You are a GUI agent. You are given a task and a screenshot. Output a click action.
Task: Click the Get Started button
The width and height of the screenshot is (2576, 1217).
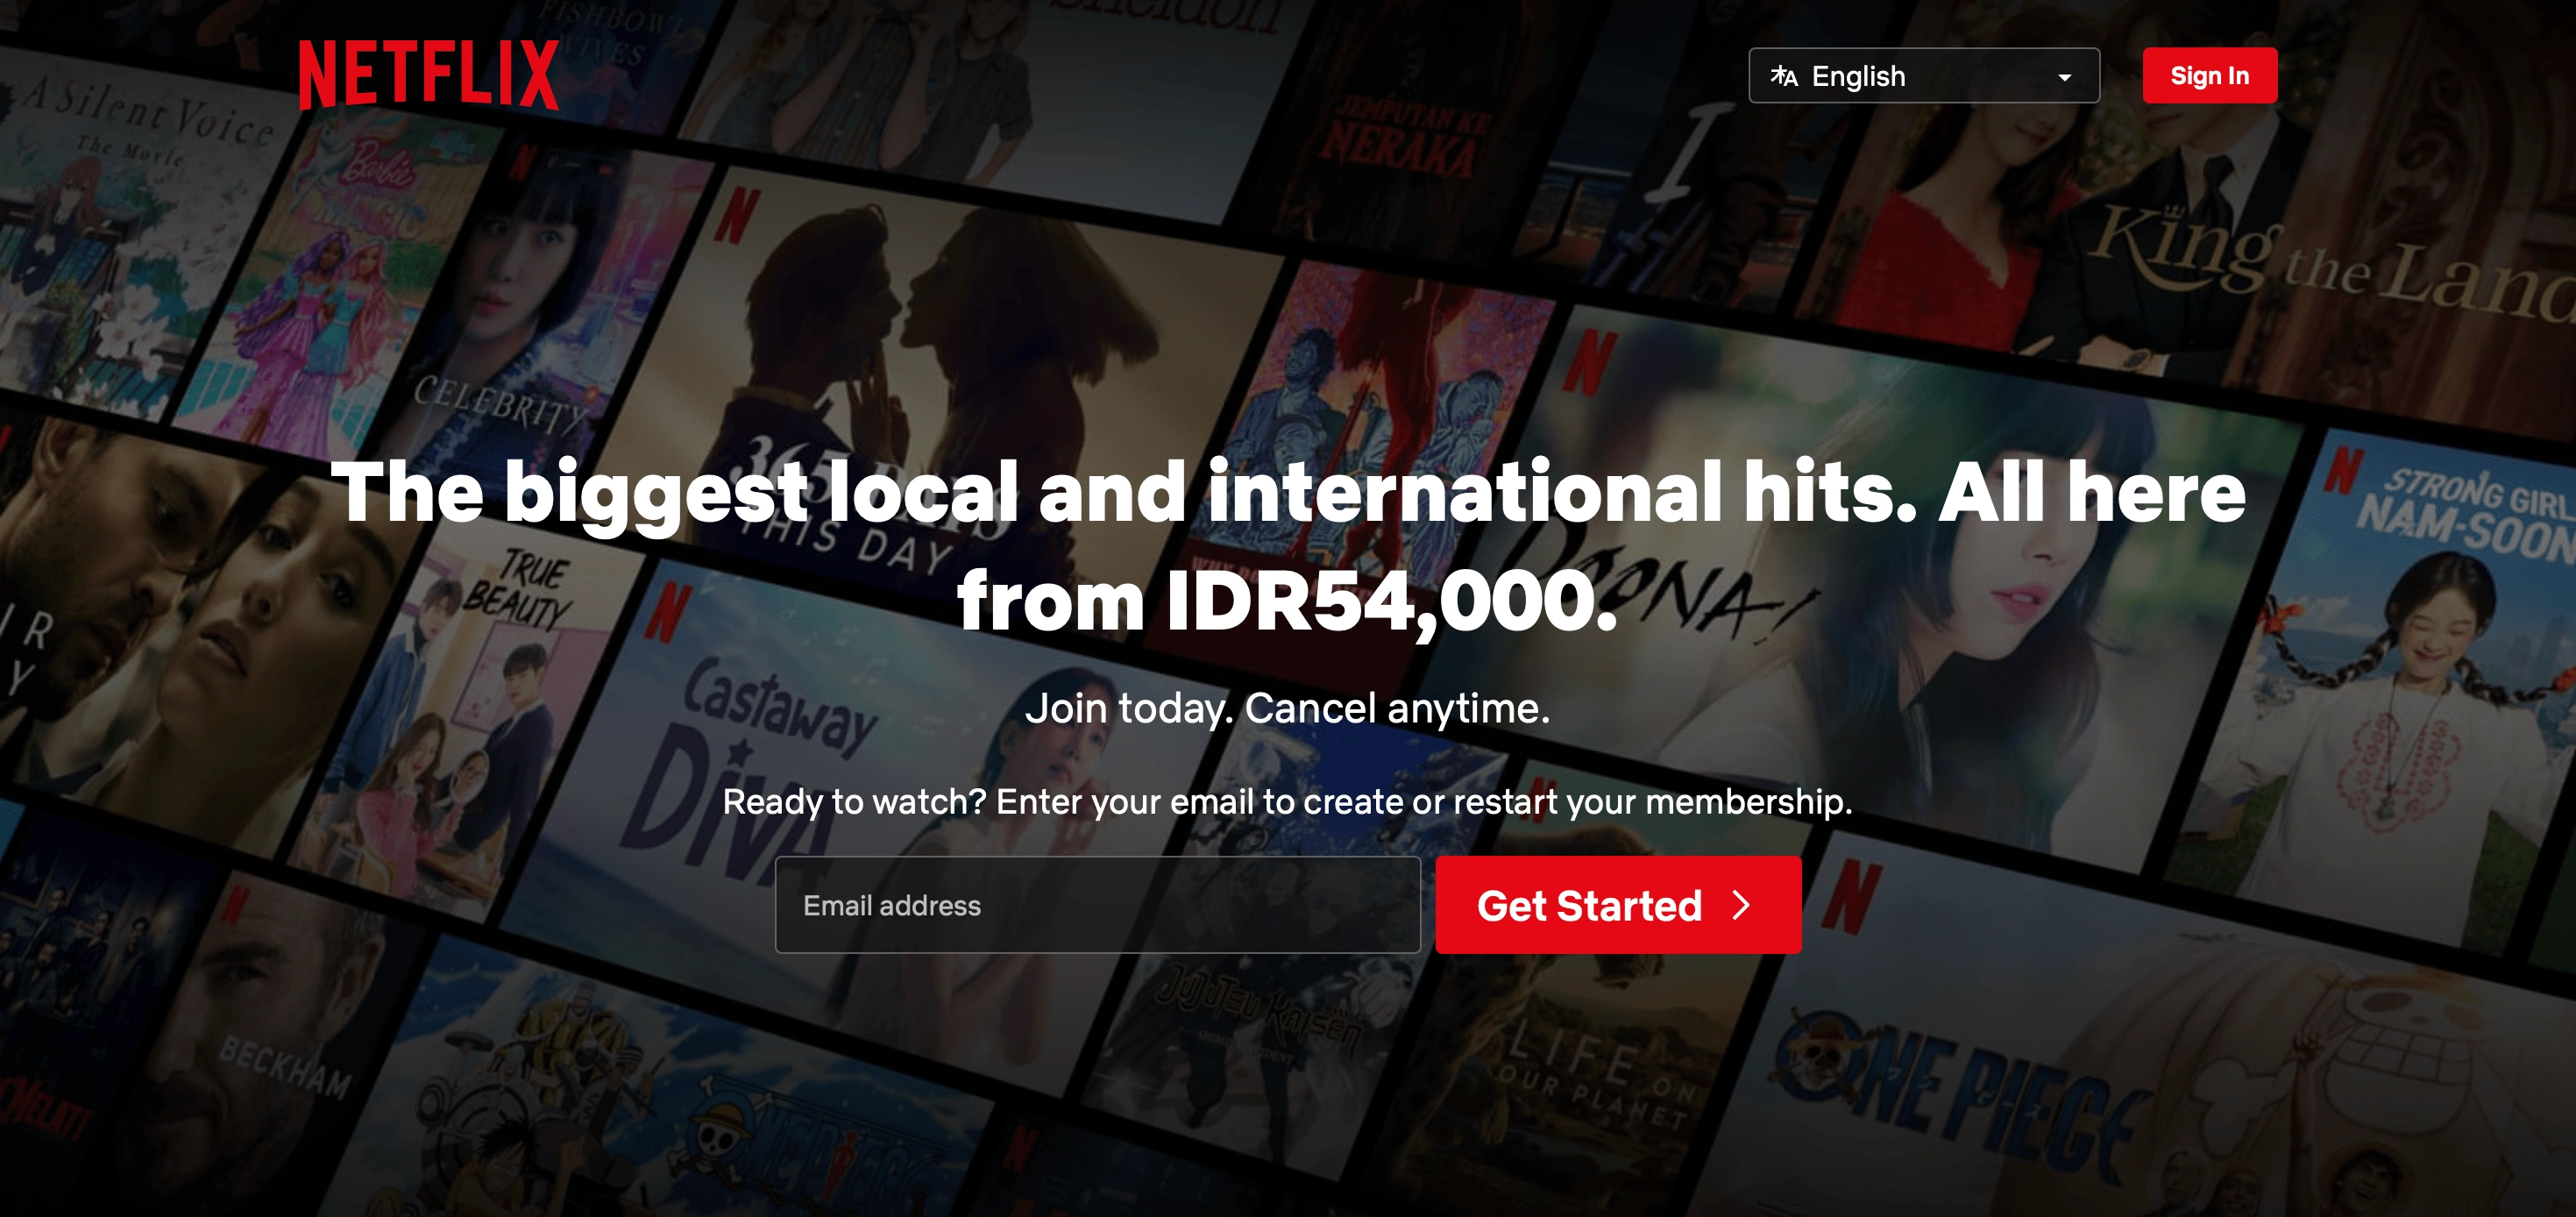(x=1618, y=905)
